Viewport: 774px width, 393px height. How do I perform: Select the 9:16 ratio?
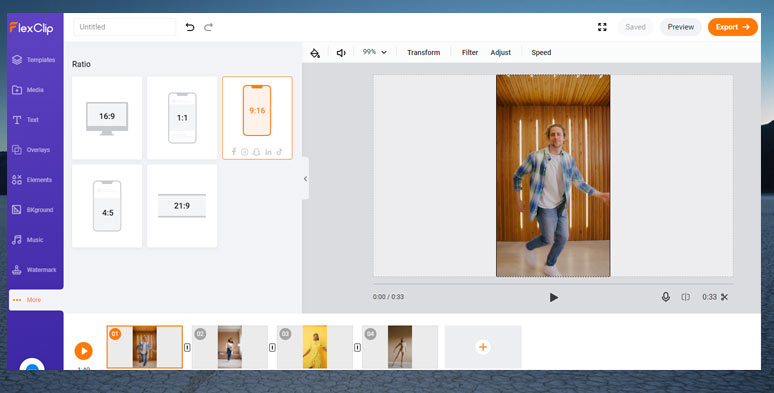pyautogui.click(x=257, y=118)
